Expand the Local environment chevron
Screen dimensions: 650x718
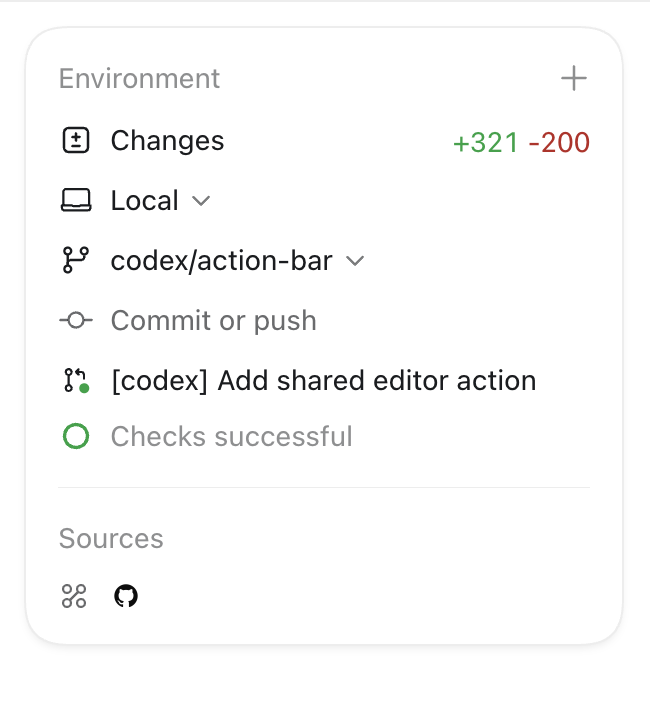[x=201, y=201]
